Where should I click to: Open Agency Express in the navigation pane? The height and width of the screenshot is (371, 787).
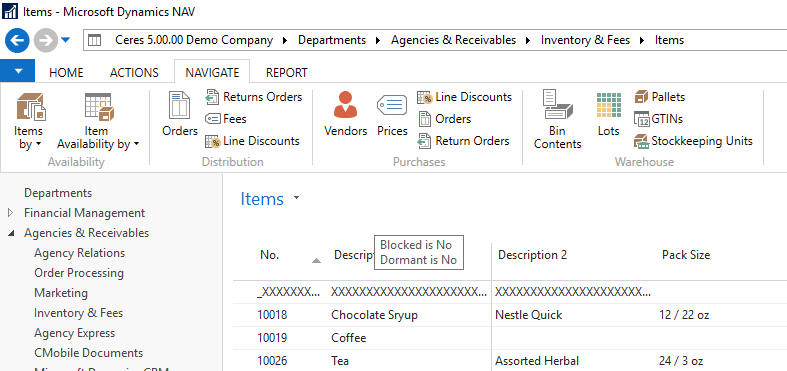[x=74, y=333]
